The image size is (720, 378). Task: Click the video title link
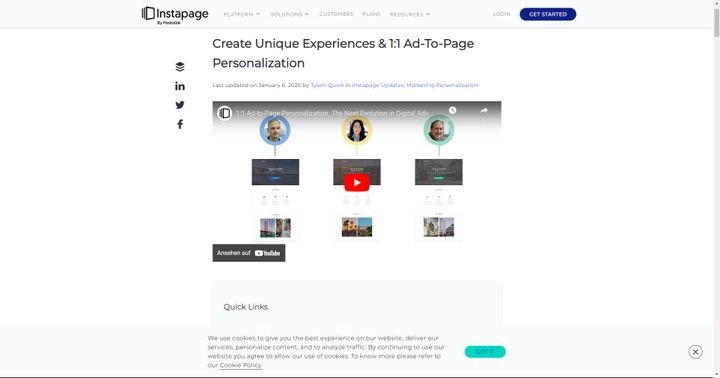pos(332,113)
